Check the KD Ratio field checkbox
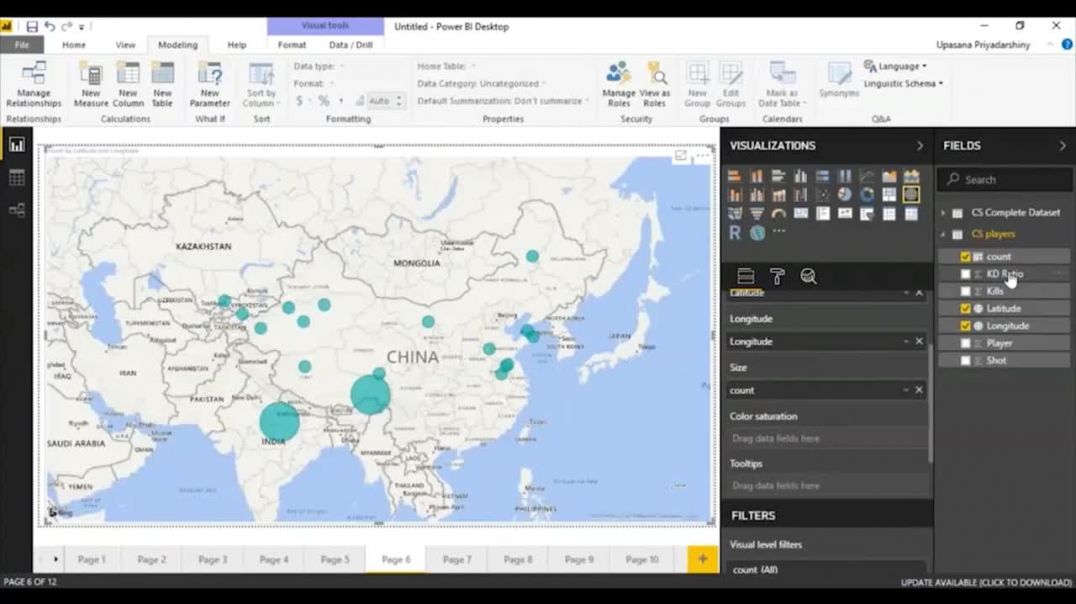 [x=965, y=274]
